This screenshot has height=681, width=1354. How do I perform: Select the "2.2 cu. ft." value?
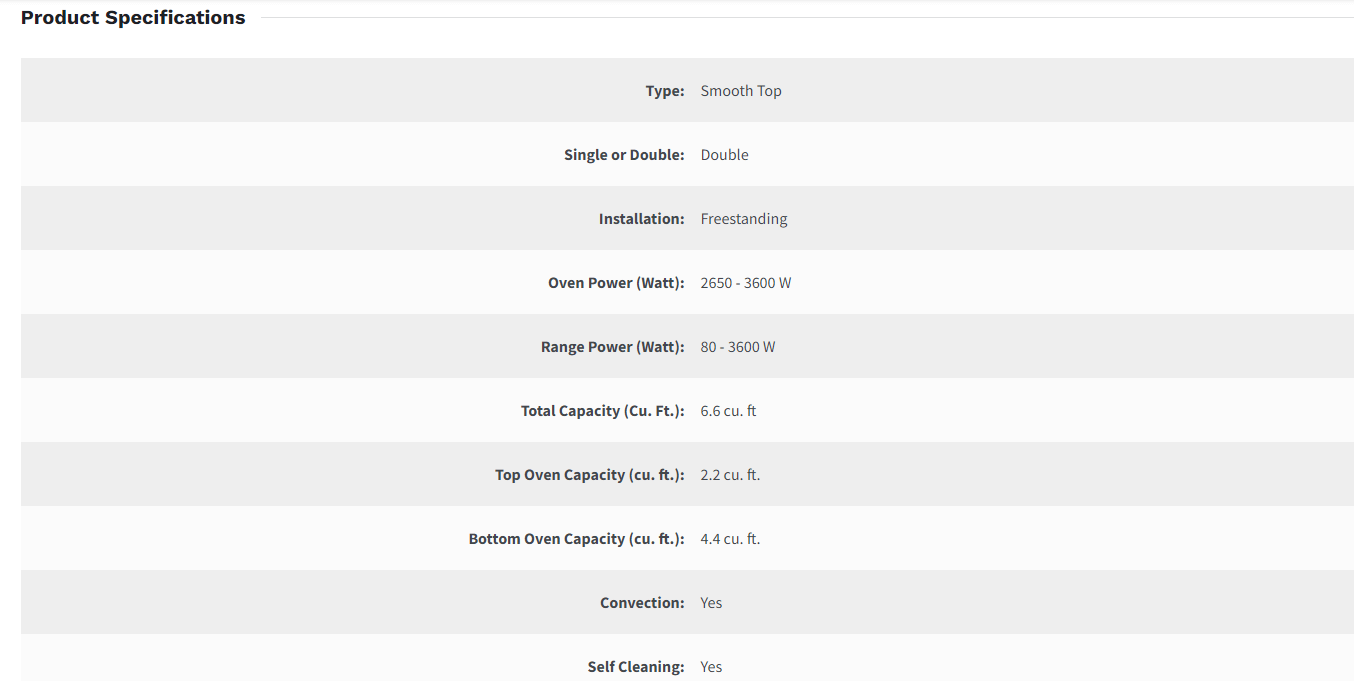point(730,475)
